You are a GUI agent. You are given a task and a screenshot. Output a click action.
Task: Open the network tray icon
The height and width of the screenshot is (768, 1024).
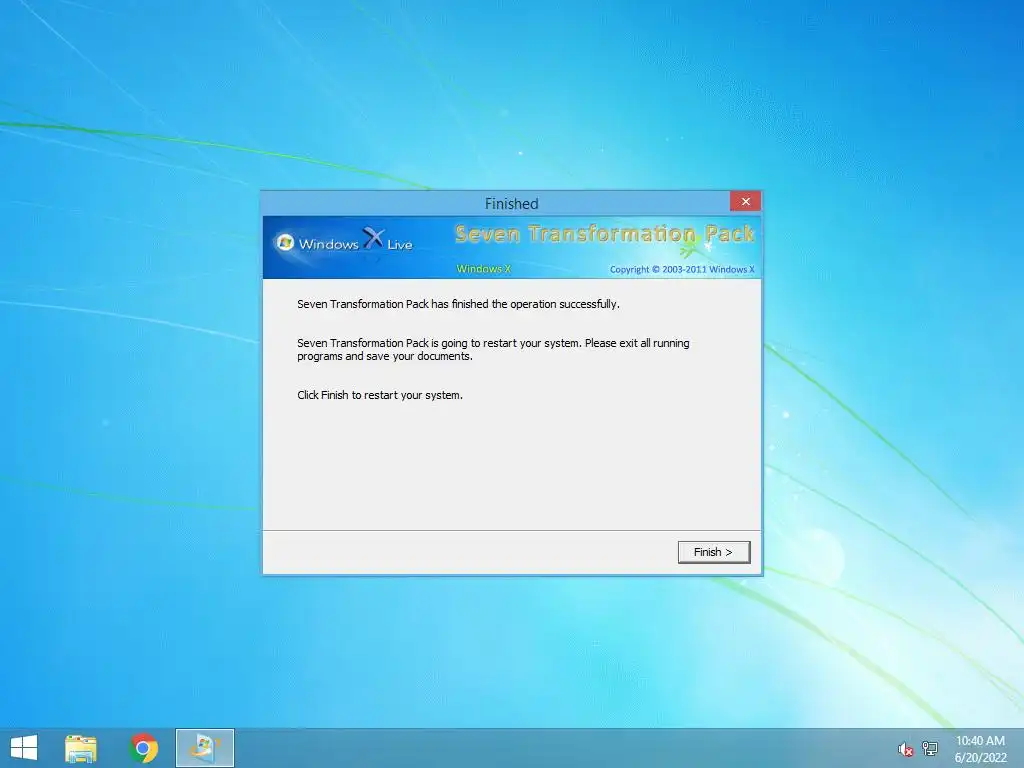click(929, 749)
